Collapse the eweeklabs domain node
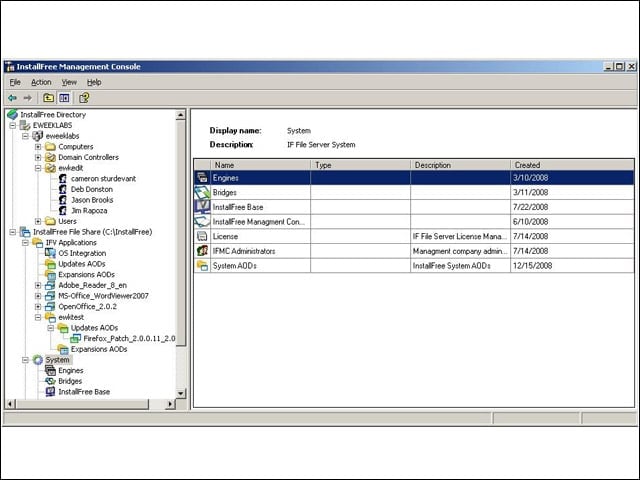The image size is (640, 480). coord(25,136)
